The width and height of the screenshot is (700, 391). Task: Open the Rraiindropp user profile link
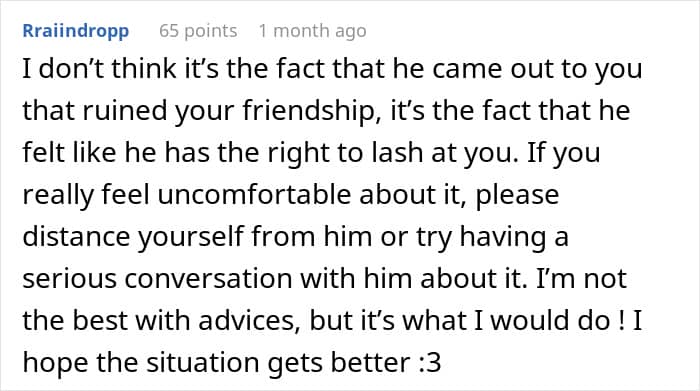(x=76, y=31)
